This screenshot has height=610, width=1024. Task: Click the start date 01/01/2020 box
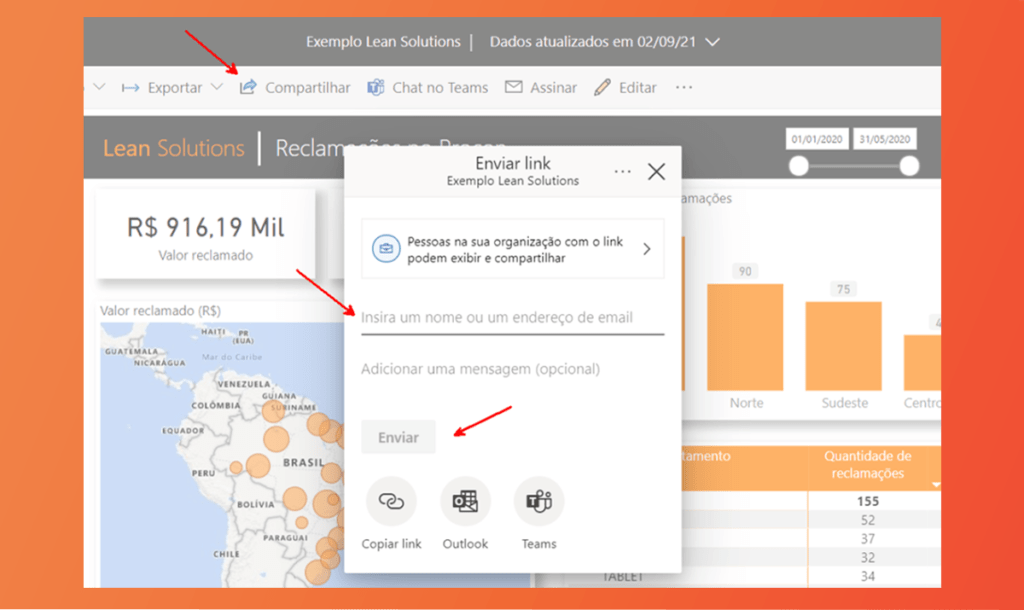[x=816, y=139]
